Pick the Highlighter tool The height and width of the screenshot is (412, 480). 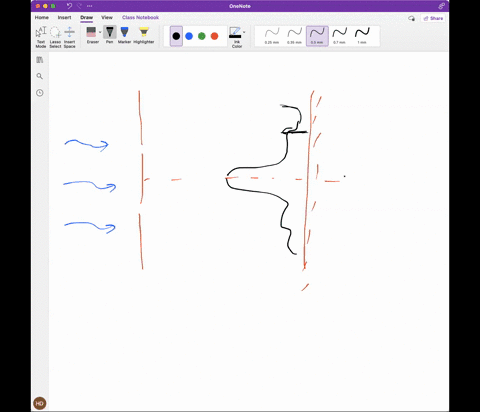pos(144,35)
